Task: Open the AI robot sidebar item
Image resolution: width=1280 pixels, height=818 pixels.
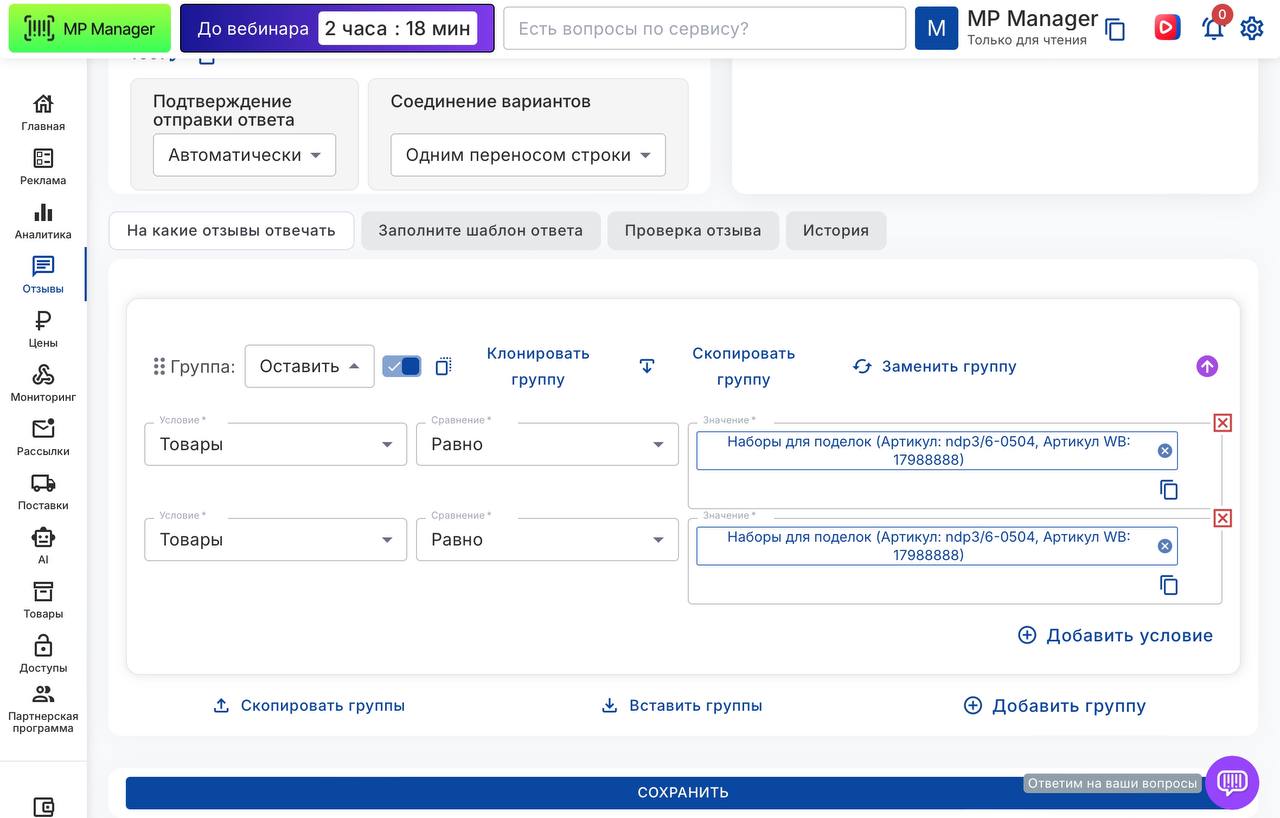Action: coord(43,544)
